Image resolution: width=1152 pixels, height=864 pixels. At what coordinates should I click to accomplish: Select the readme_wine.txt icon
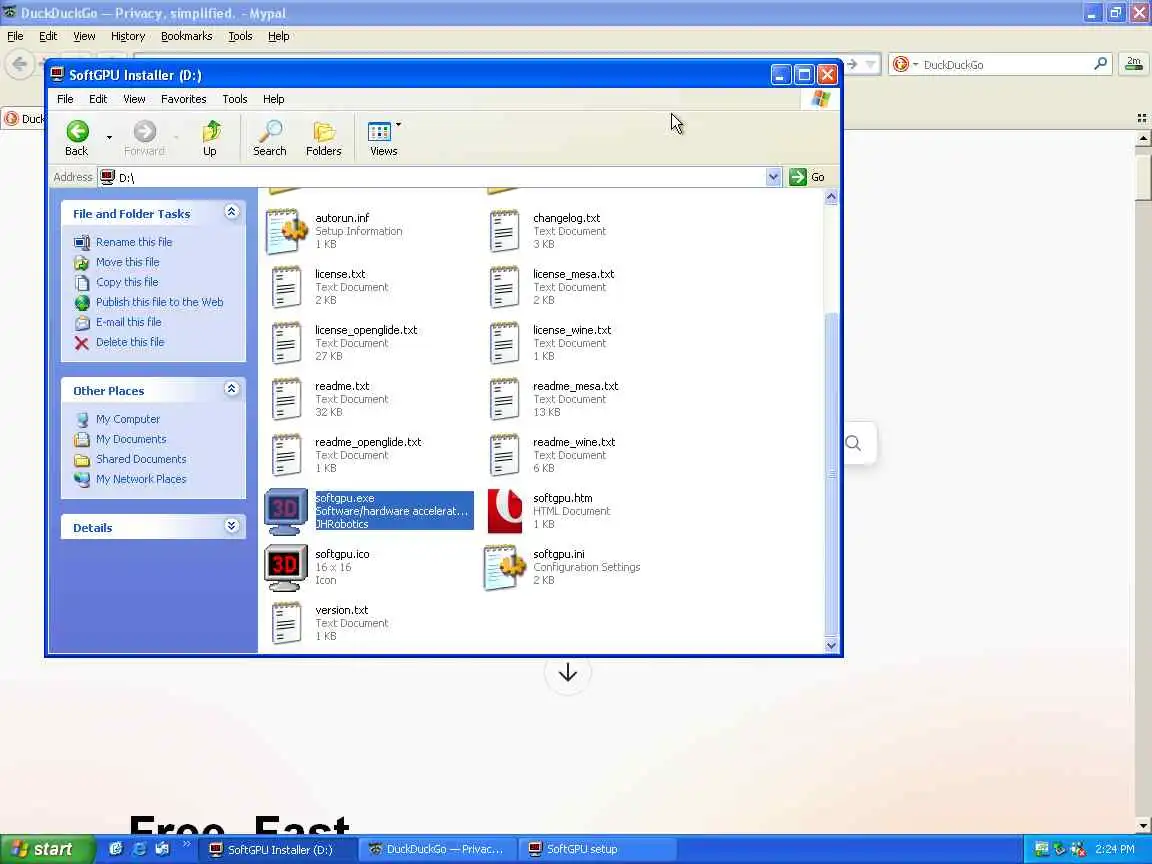click(504, 454)
